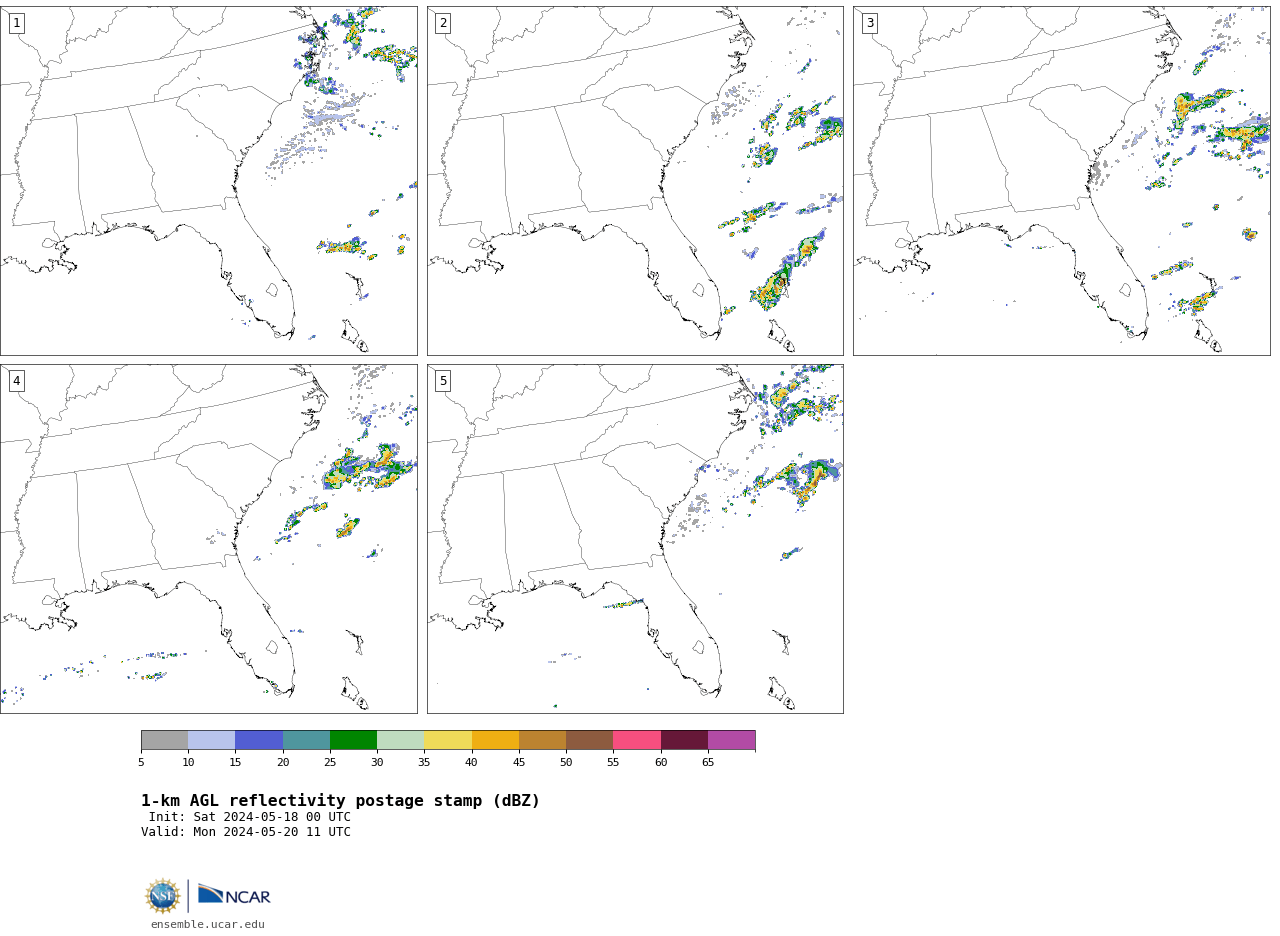
Task: Select the blue 15-20 dBZ swatch
Action: (x=259, y=740)
